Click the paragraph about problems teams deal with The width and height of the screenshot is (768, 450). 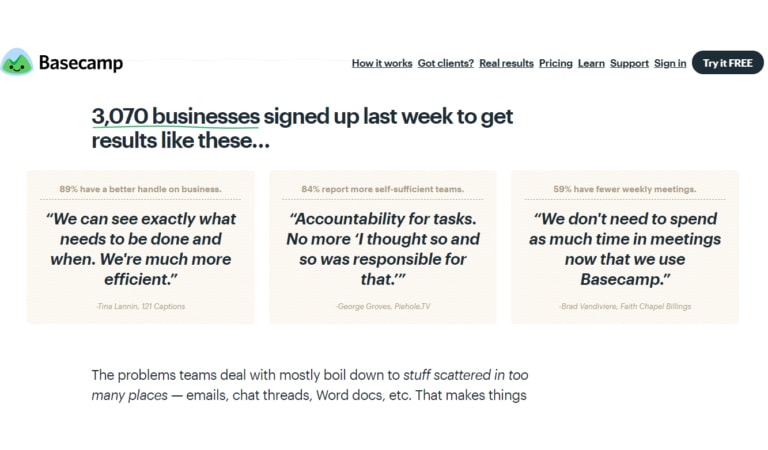coord(310,385)
